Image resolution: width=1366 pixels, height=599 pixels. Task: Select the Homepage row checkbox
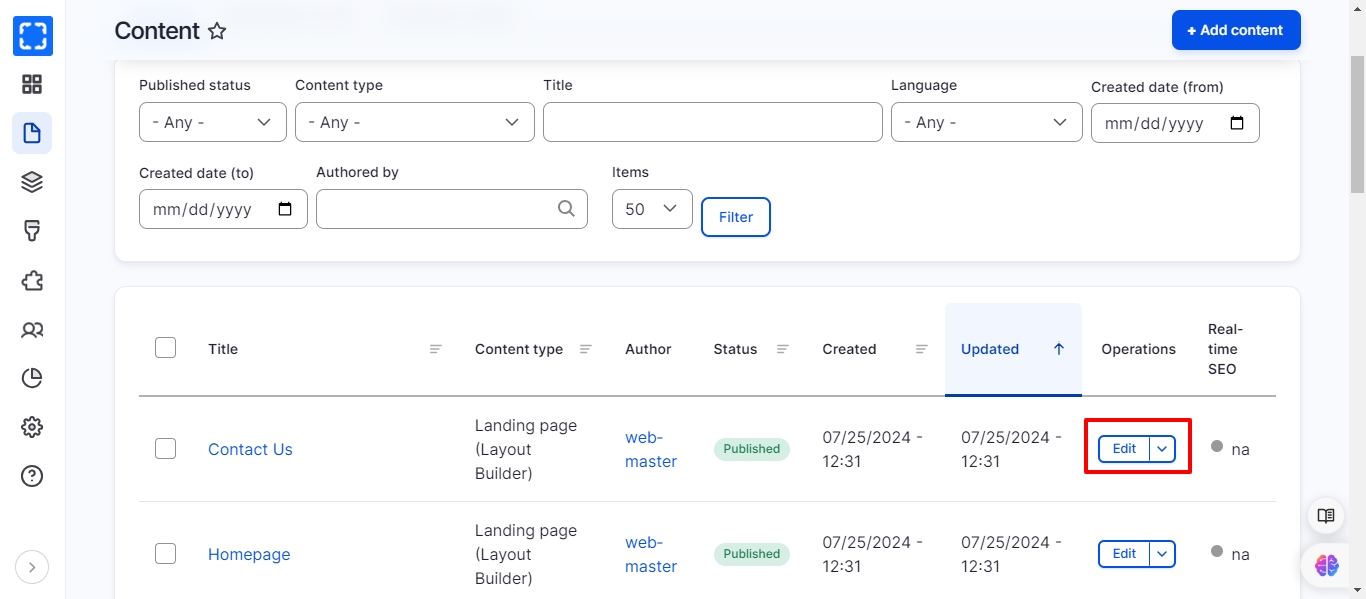(166, 554)
